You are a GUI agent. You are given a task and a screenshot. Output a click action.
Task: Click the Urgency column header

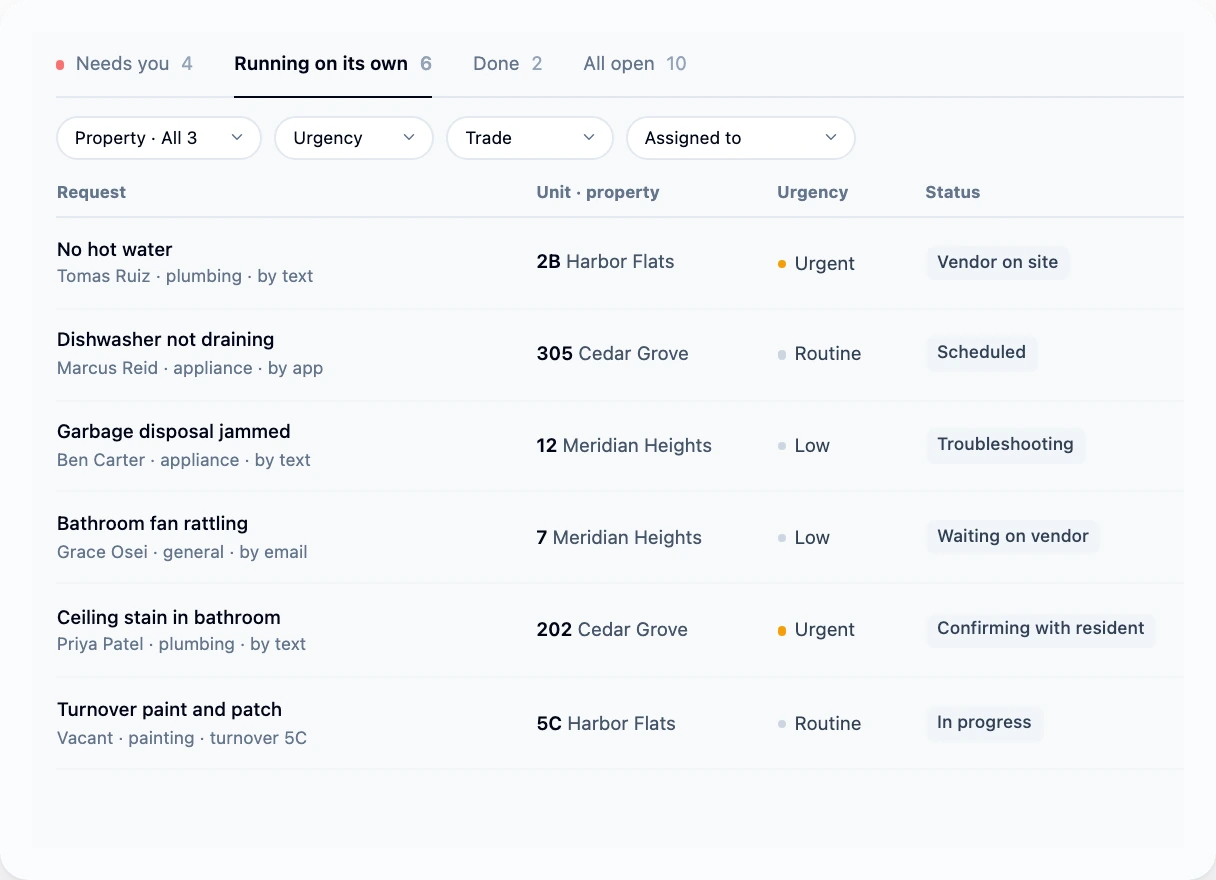click(812, 192)
